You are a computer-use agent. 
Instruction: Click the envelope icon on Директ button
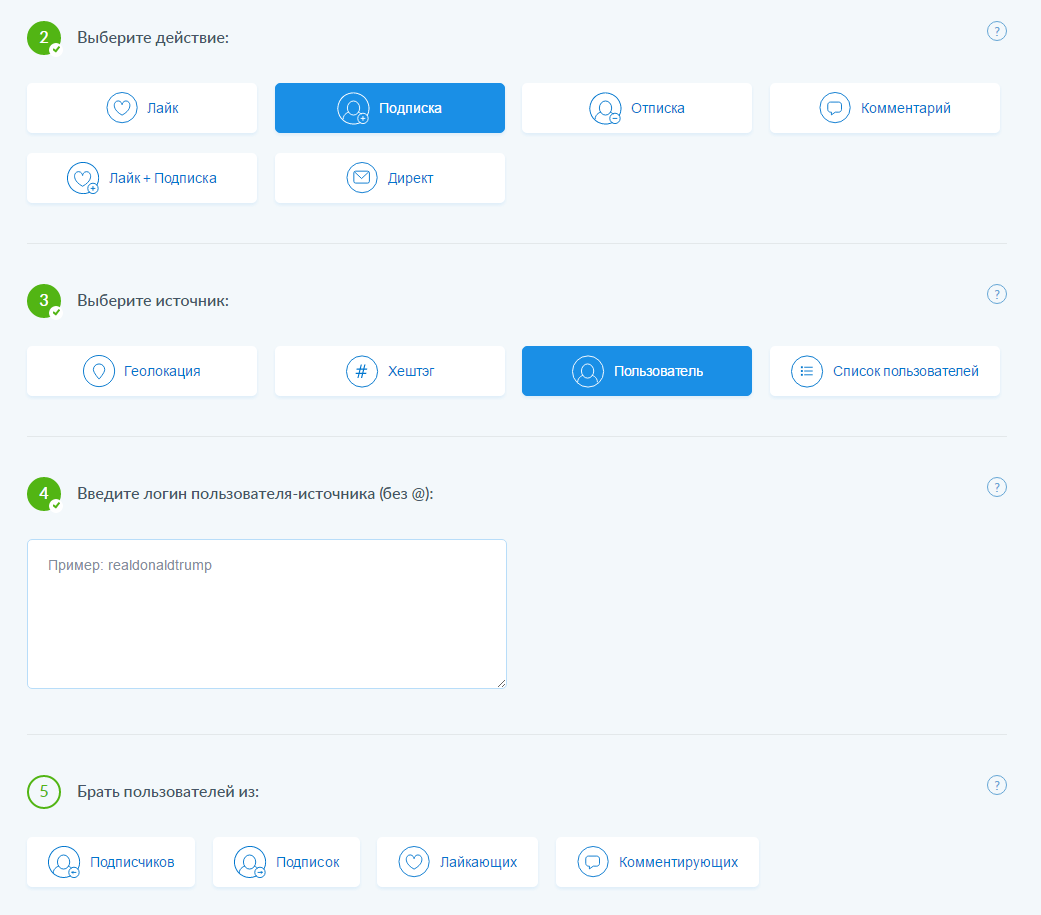361,177
